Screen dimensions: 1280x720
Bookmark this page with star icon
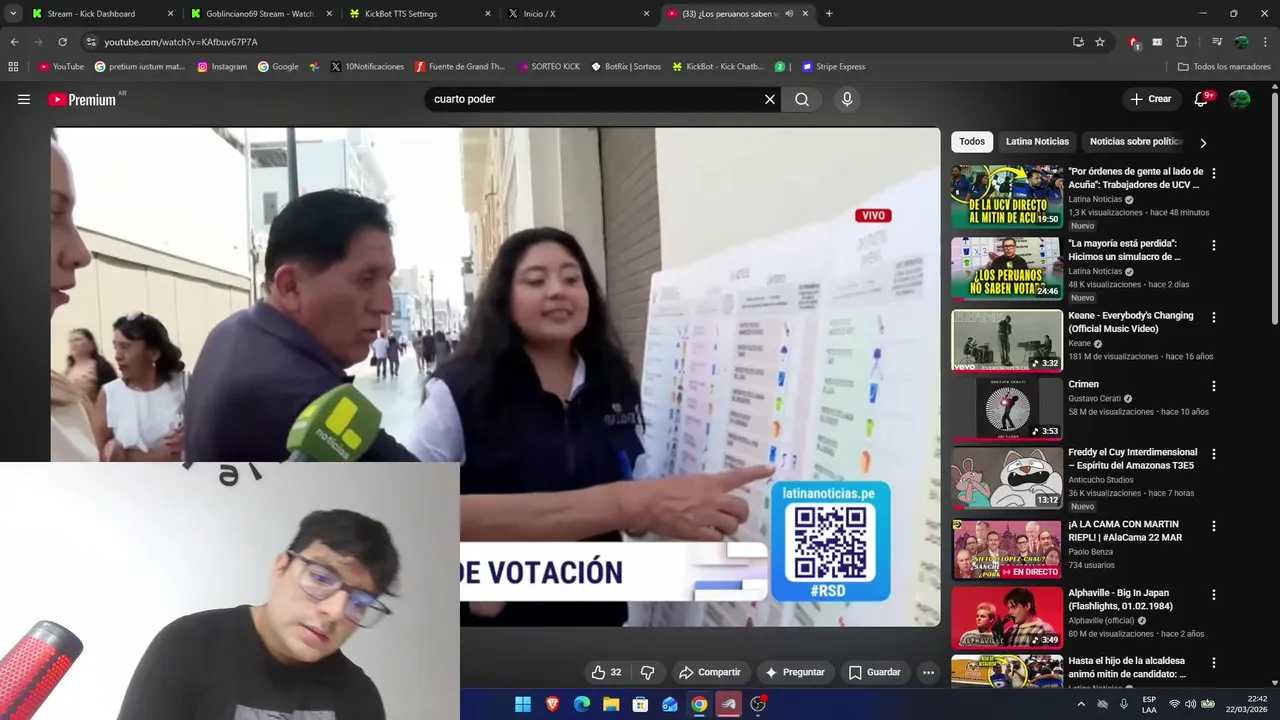click(x=1100, y=42)
